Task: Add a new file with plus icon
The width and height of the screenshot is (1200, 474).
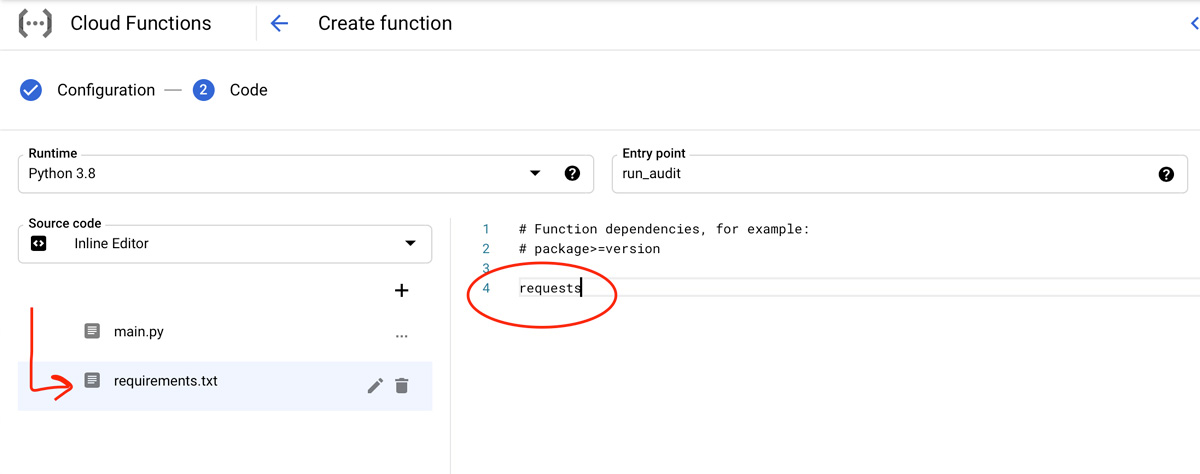Action: [x=402, y=291]
